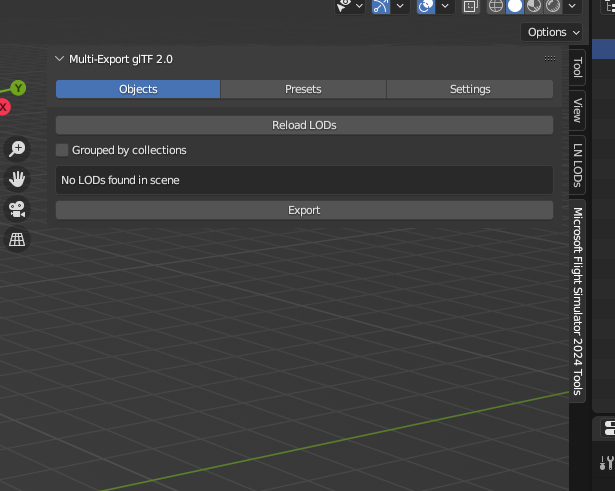Open the viewport shading options dropdown
This screenshot has width=615, height=491.
572,6
